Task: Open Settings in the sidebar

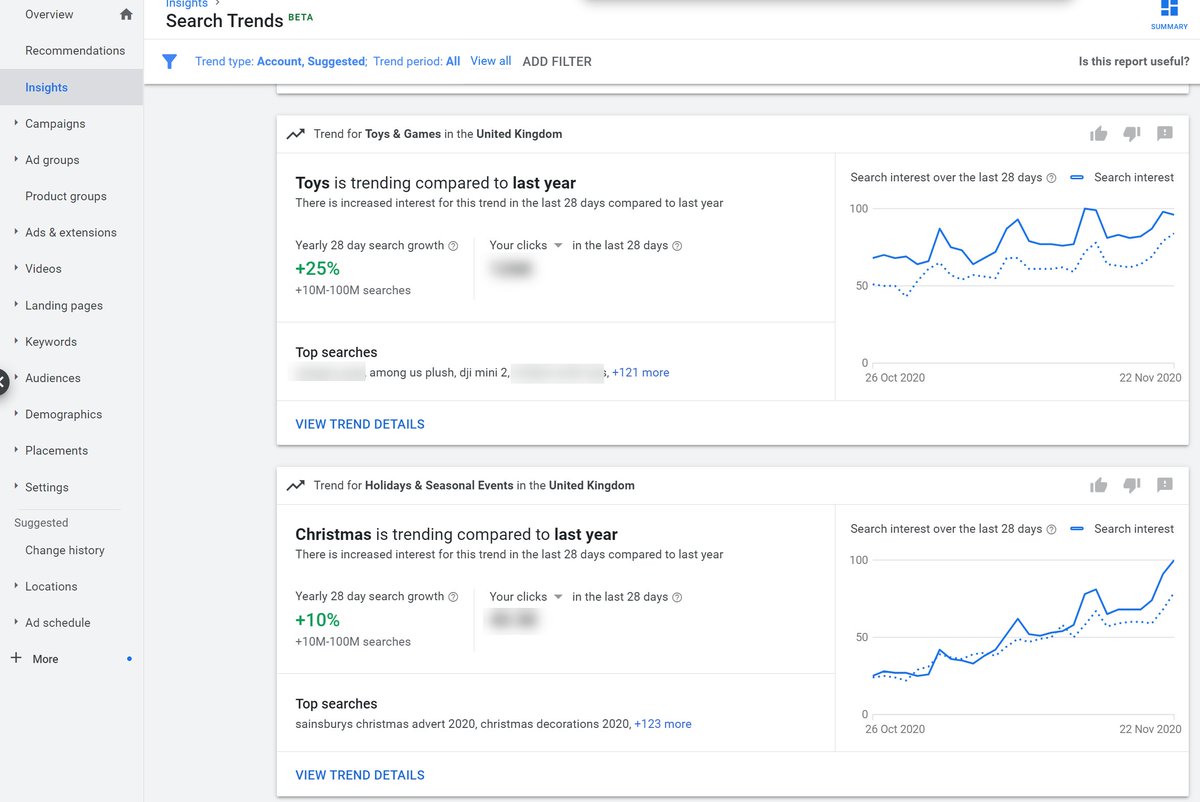Action: pos(47,487)
